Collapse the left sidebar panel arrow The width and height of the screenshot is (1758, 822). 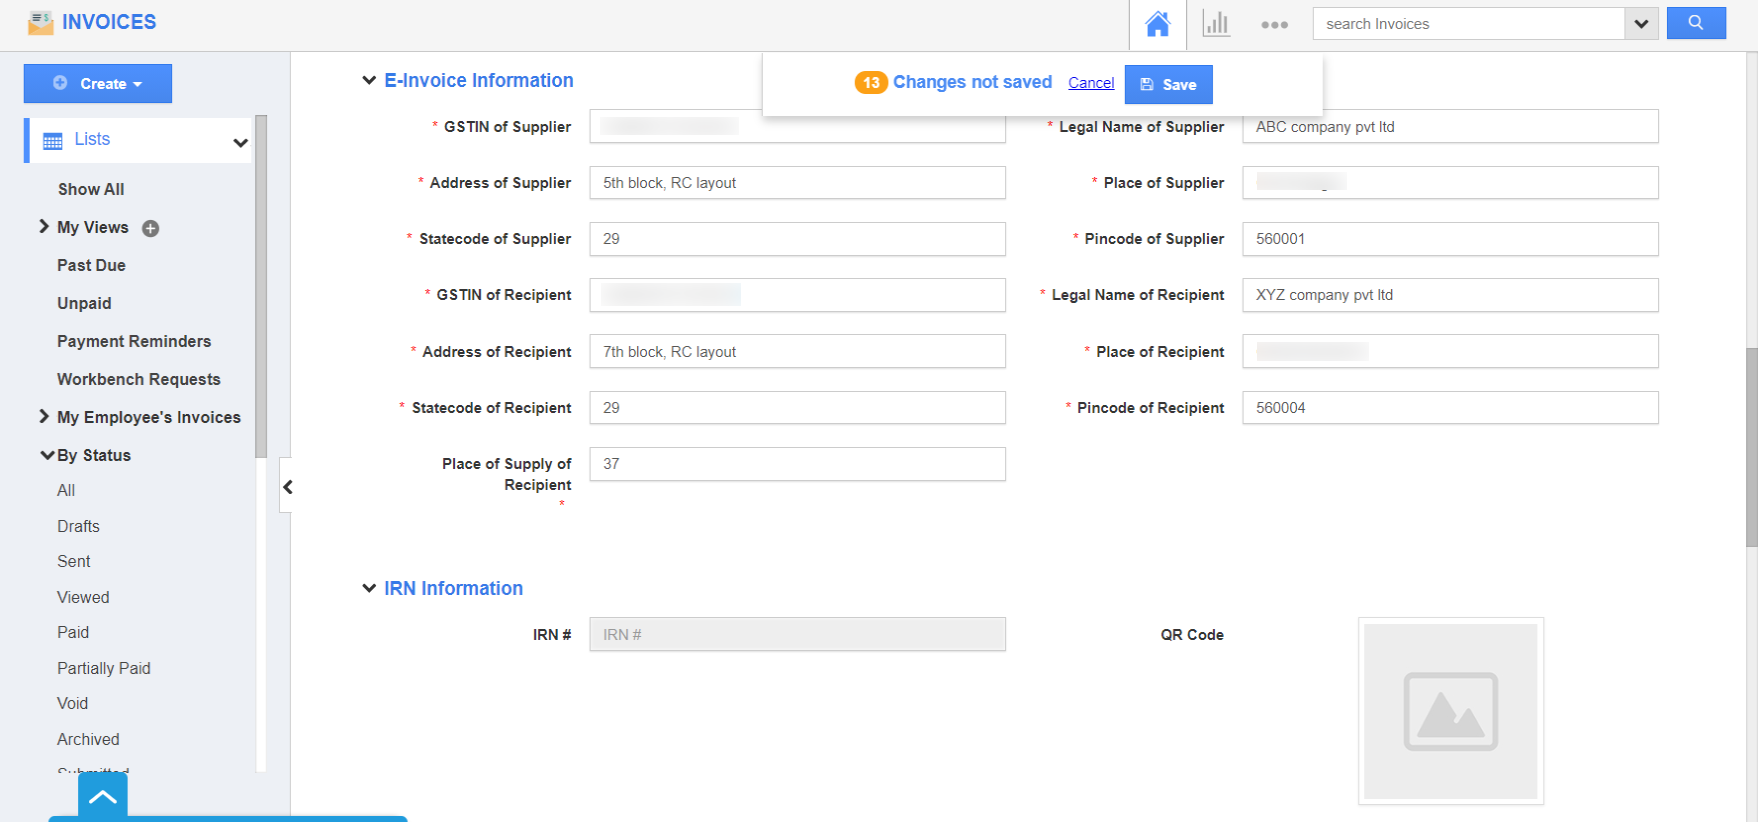pos(287,487)
